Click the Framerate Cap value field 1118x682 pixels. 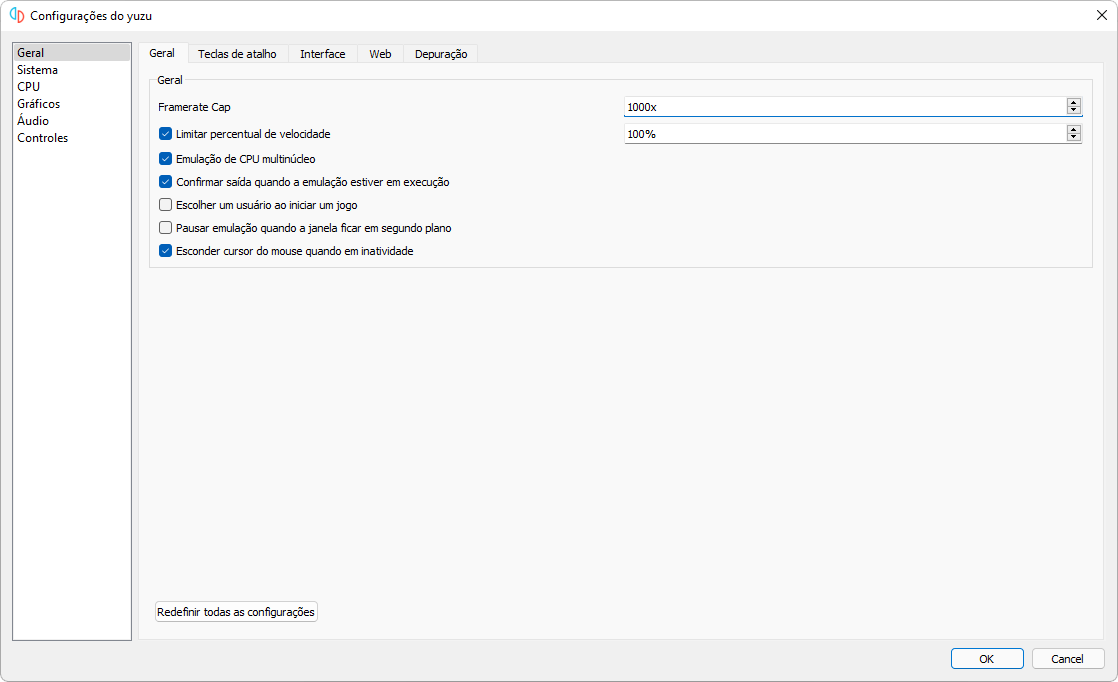click(845, 107)
